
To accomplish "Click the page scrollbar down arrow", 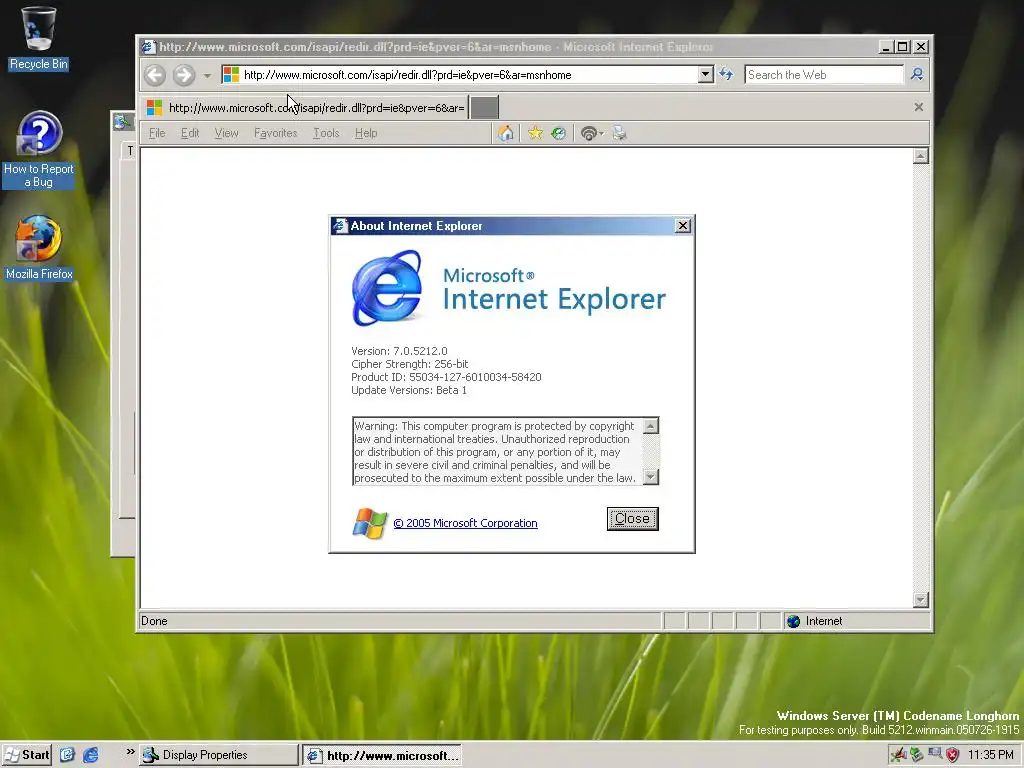I will pyautogui.click(x=921, y=600).
